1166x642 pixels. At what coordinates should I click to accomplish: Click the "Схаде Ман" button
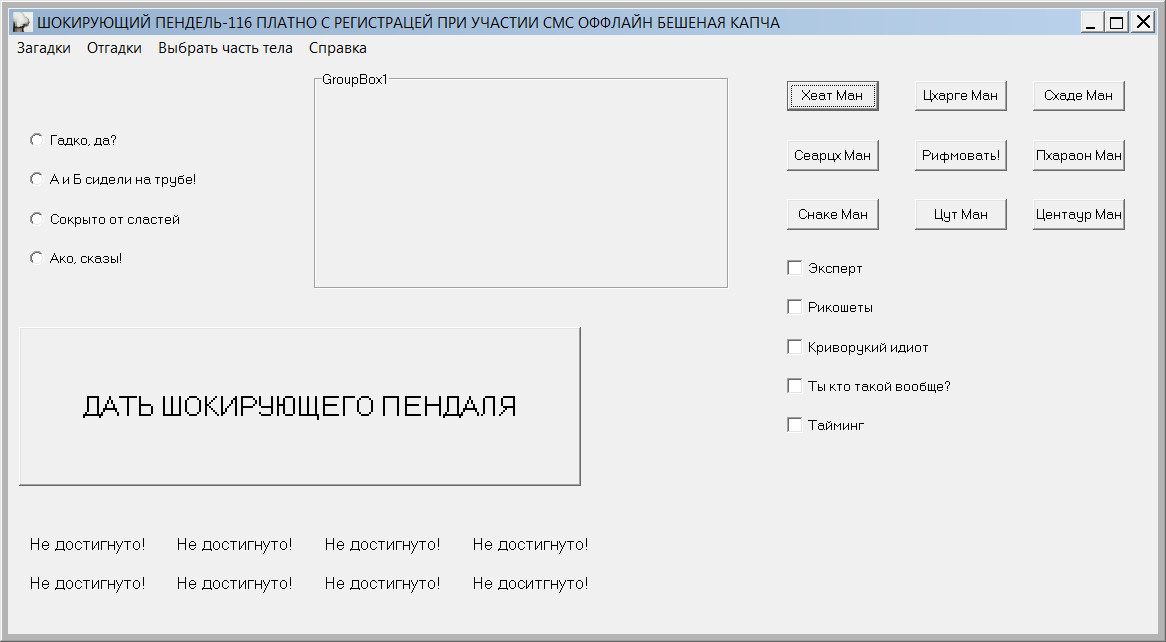[1078, 95]
